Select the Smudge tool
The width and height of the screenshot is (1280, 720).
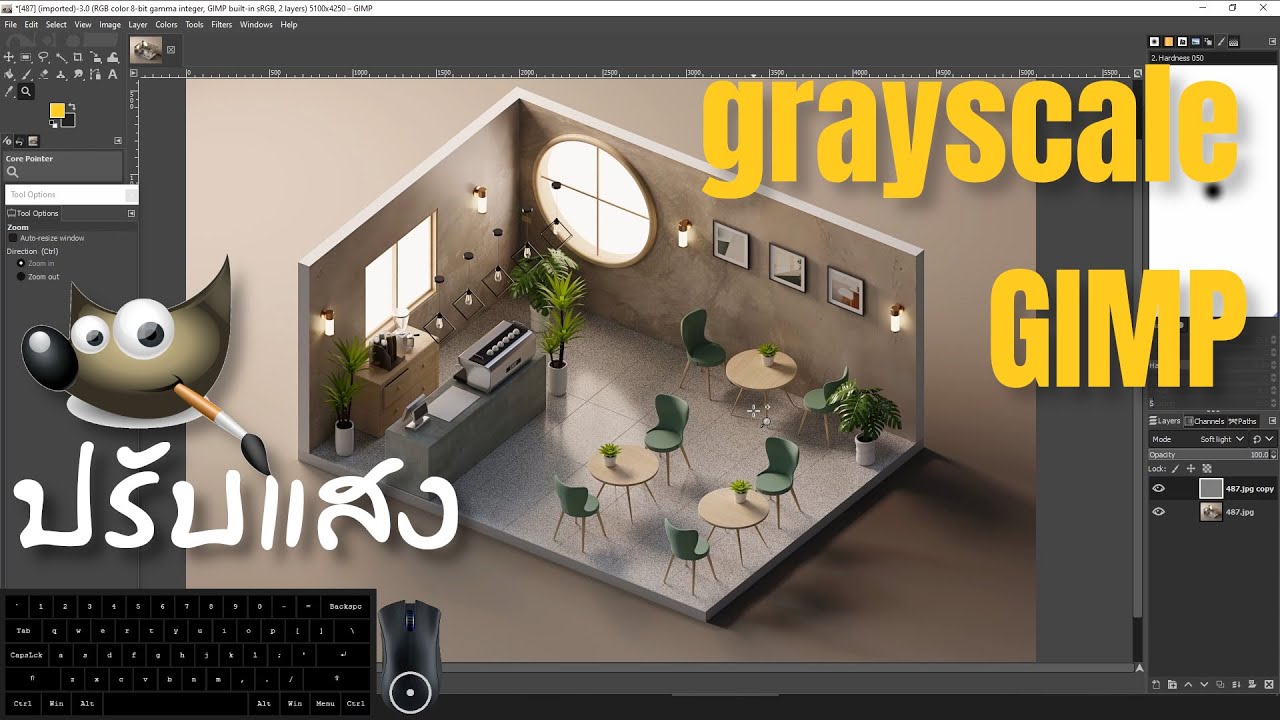click(x=78, y=74)
